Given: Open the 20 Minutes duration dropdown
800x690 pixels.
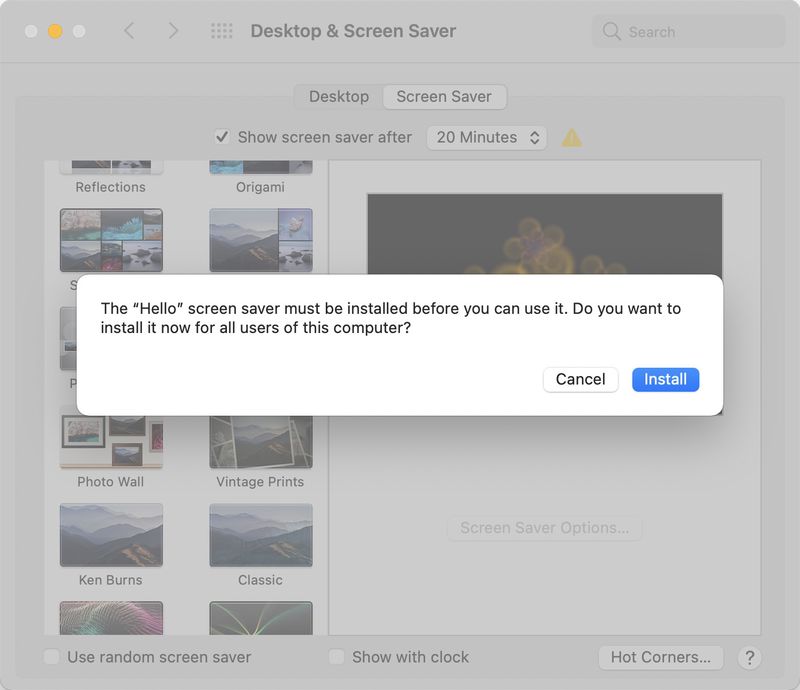Looking at the screenshot, I should (487, 137).
